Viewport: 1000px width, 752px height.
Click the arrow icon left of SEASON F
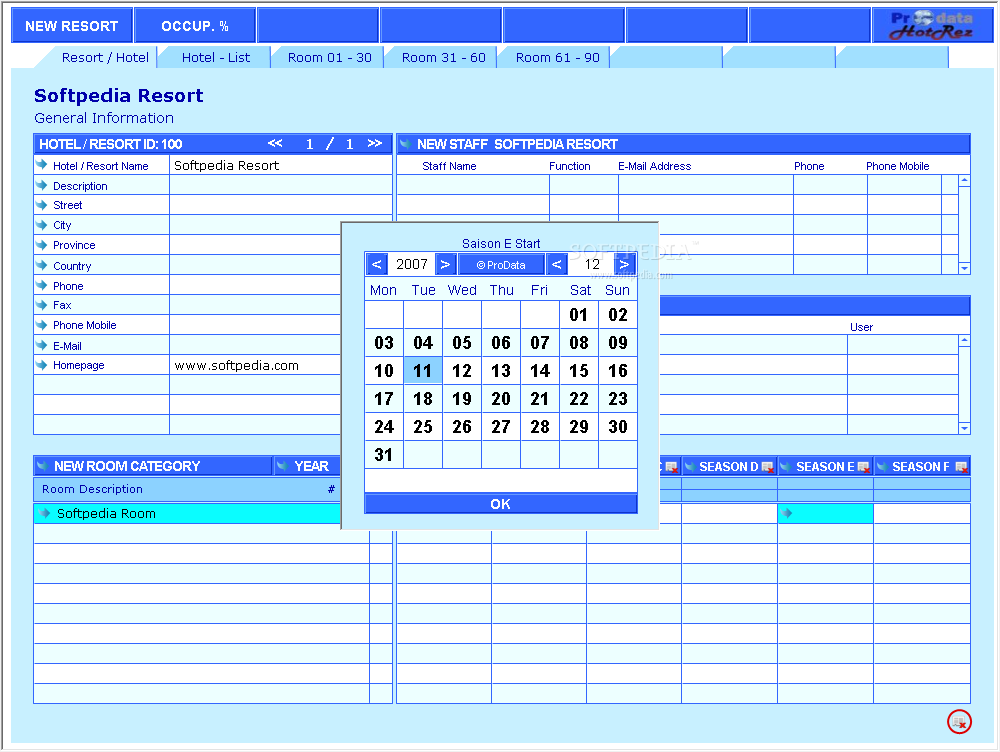[x=882, y=466]
